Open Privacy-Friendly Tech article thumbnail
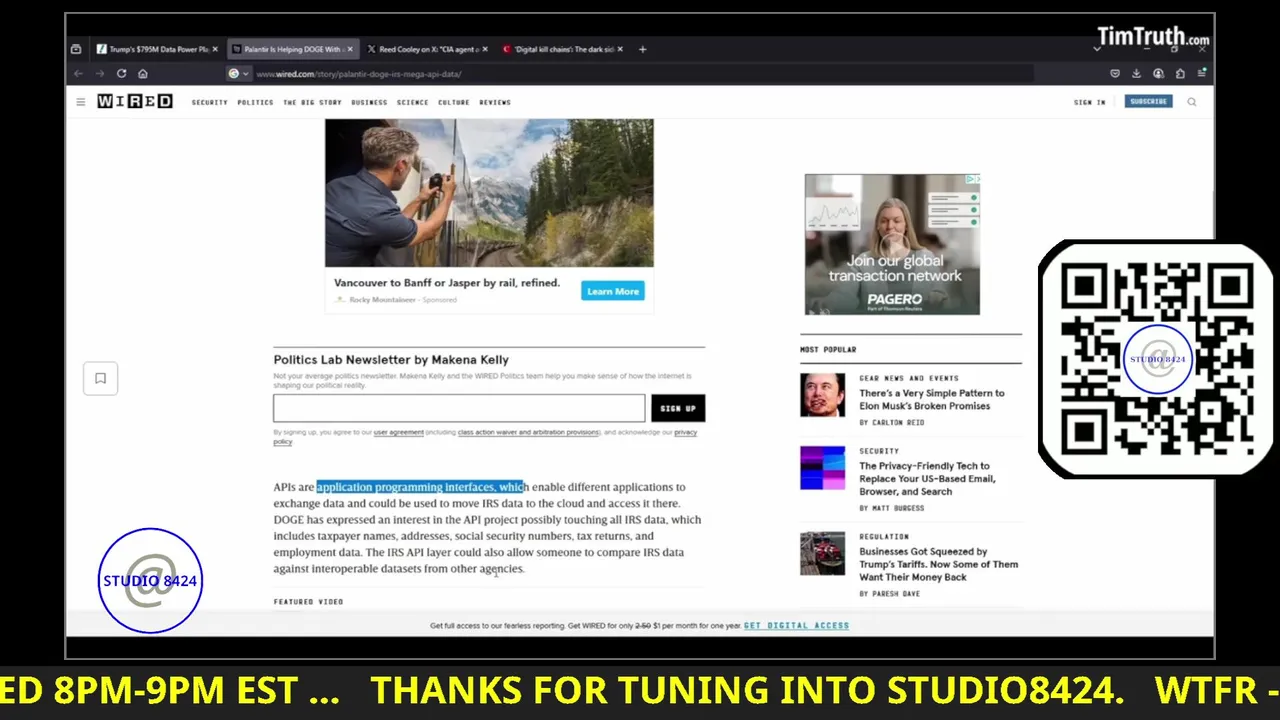Screen dimensions: 1280x720 coord(822,468)
